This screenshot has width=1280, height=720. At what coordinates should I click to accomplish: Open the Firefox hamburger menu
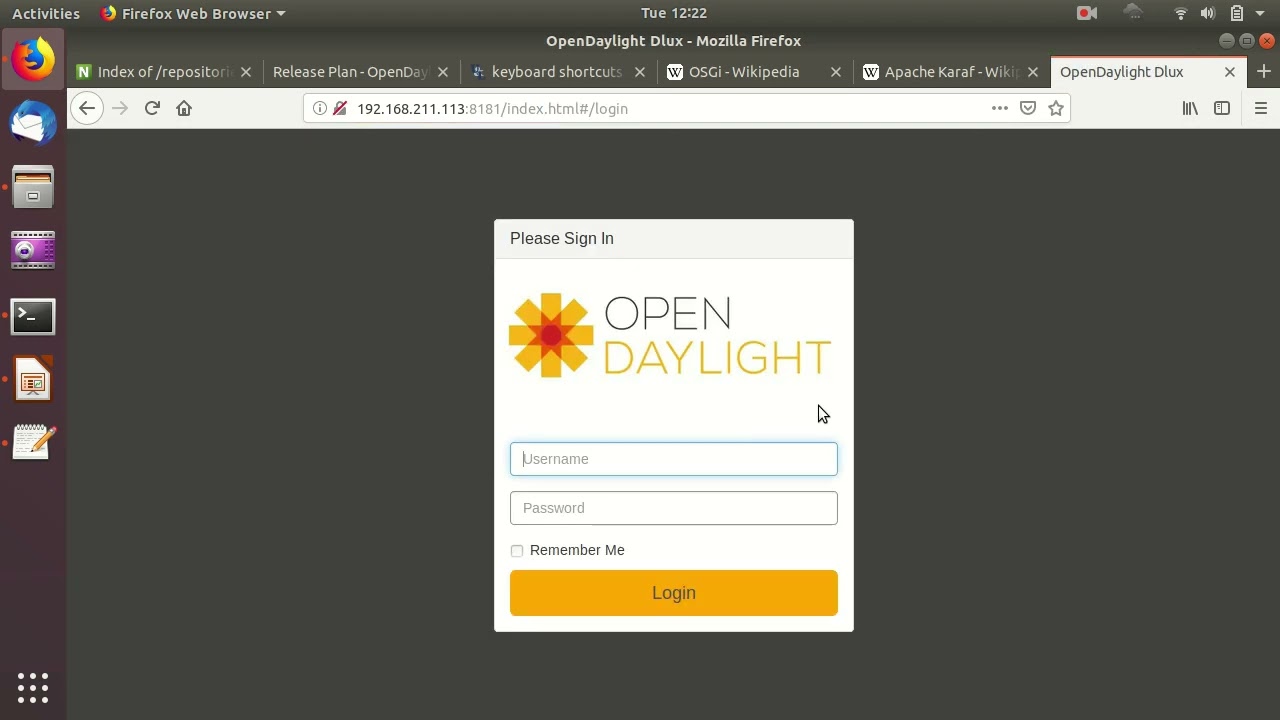(1260, 108)
